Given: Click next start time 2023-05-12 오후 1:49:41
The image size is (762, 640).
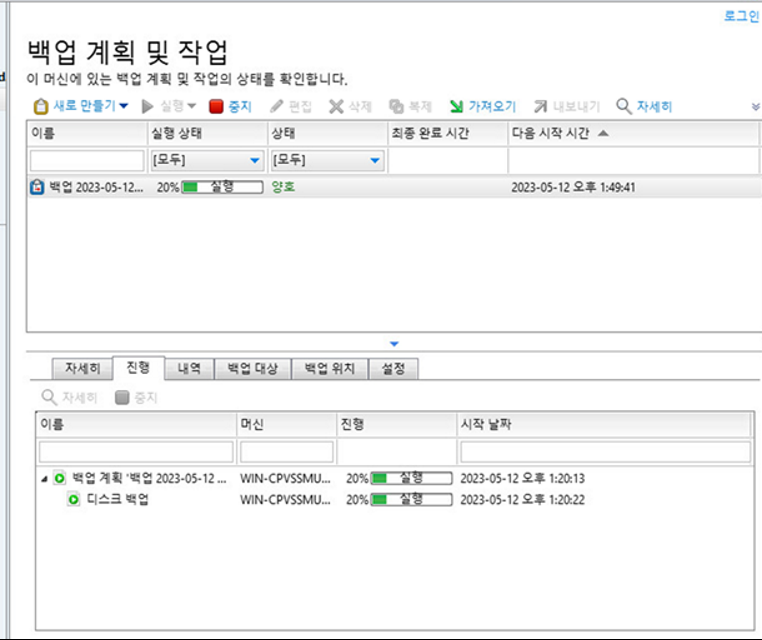Looking at the screenshot, I should 573,187.
